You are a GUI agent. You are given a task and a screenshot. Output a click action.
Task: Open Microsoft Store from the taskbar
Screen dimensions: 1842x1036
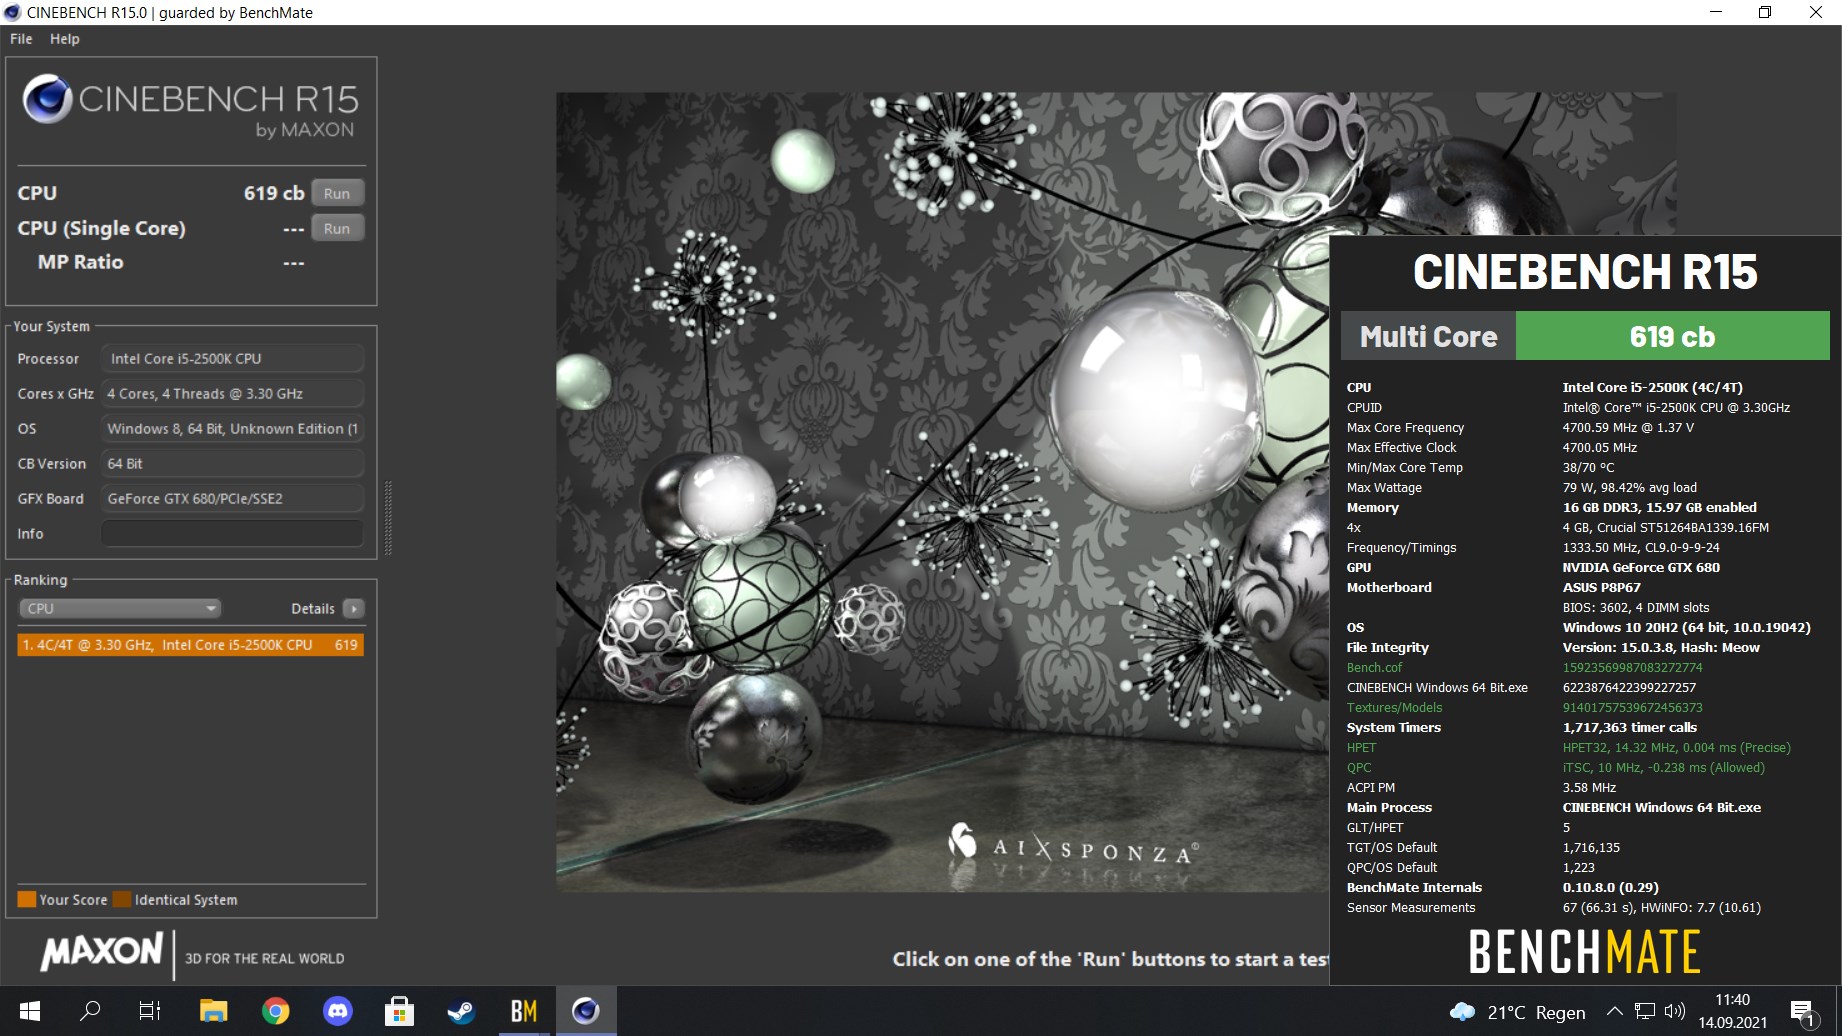point(399,1011)
